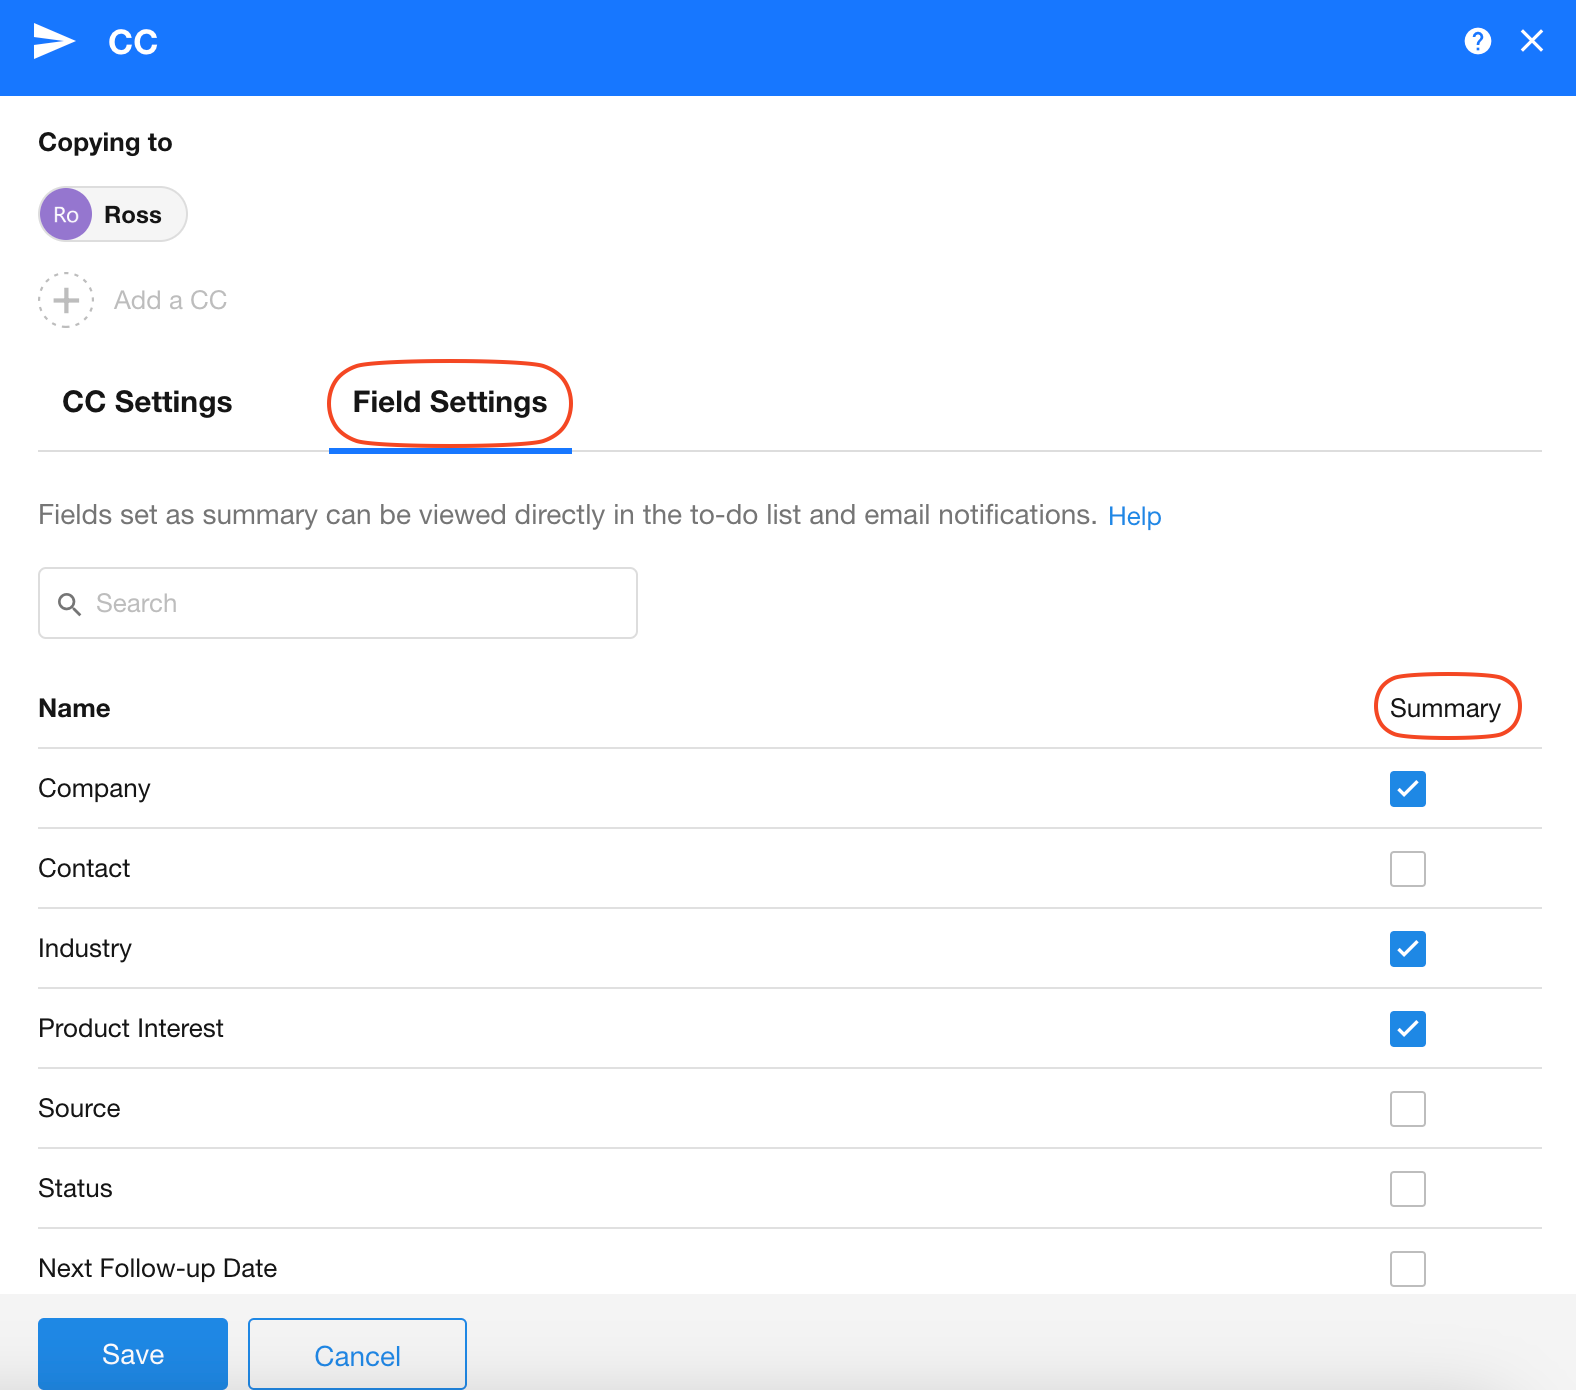
Task: Click the Cancel button
Action: (357, 1355)
